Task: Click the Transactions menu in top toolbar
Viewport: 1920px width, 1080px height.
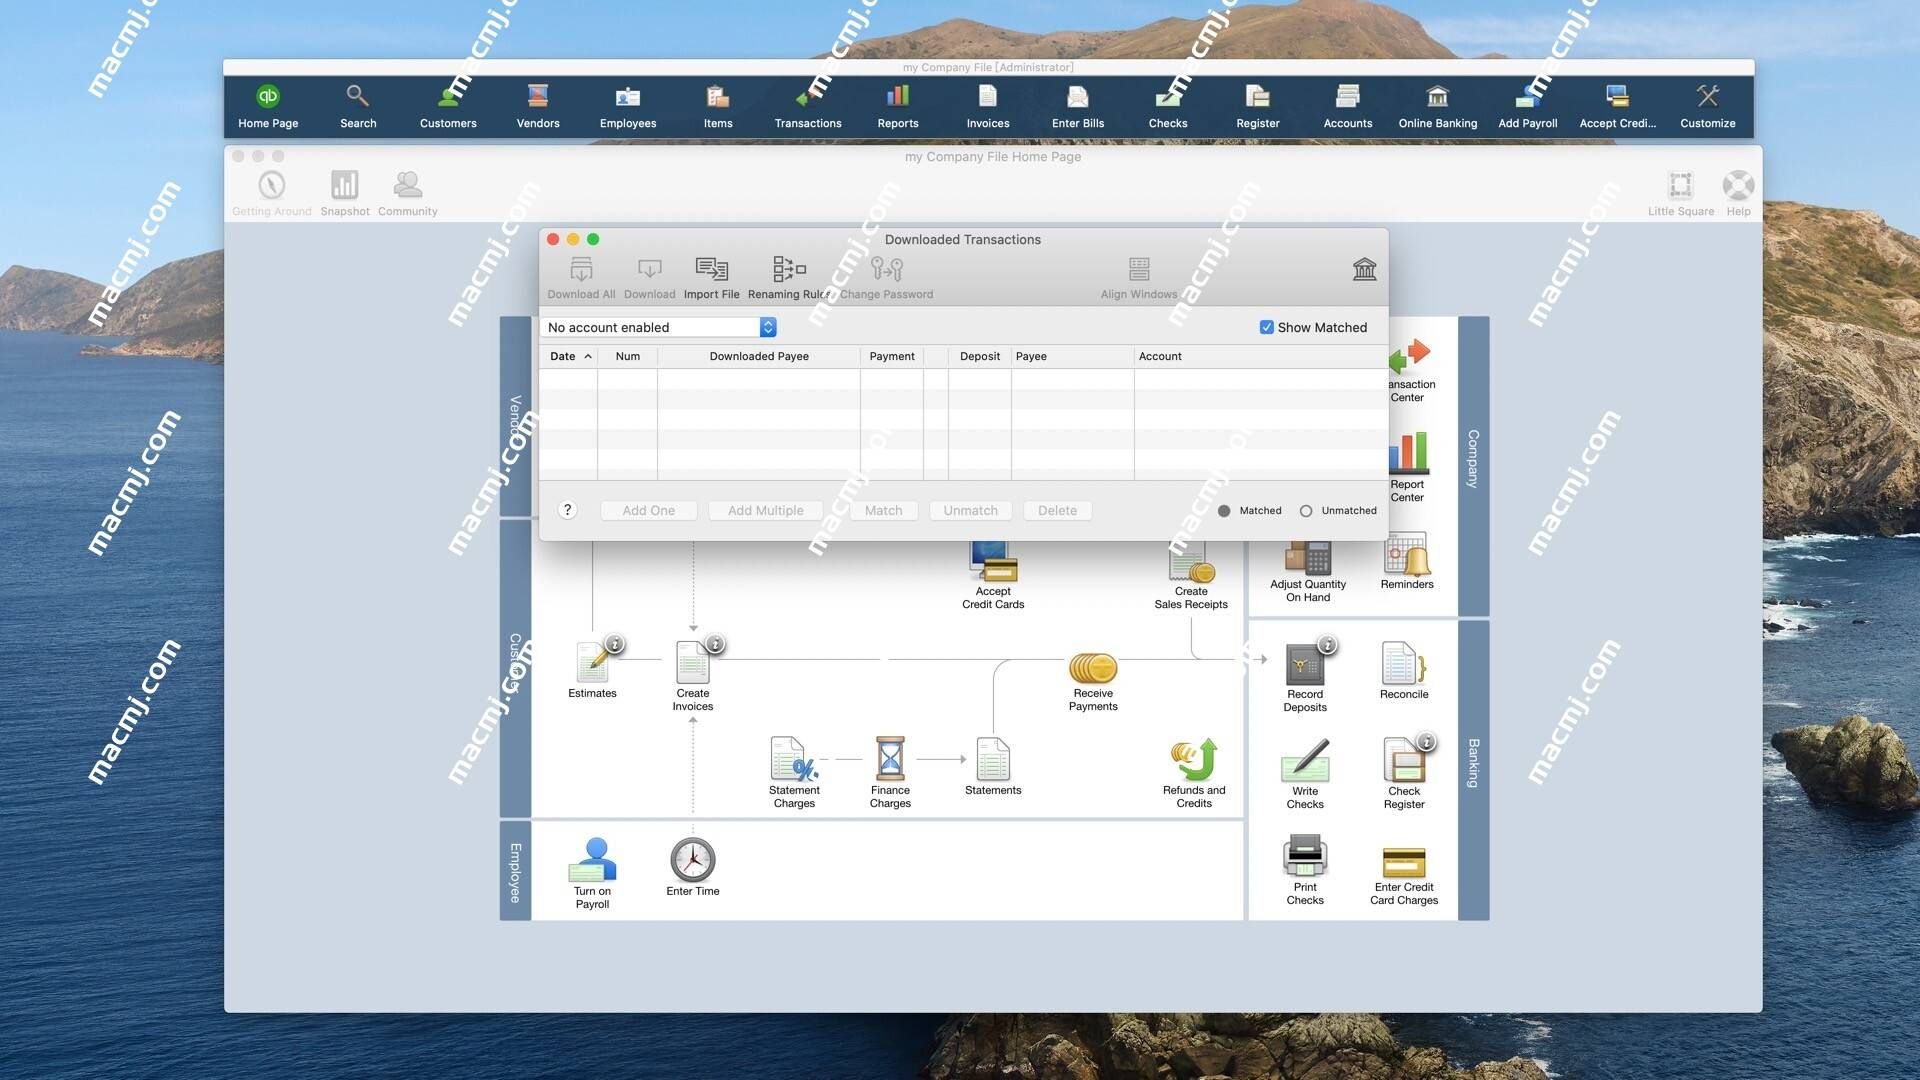Action: (x=807, y=105)
